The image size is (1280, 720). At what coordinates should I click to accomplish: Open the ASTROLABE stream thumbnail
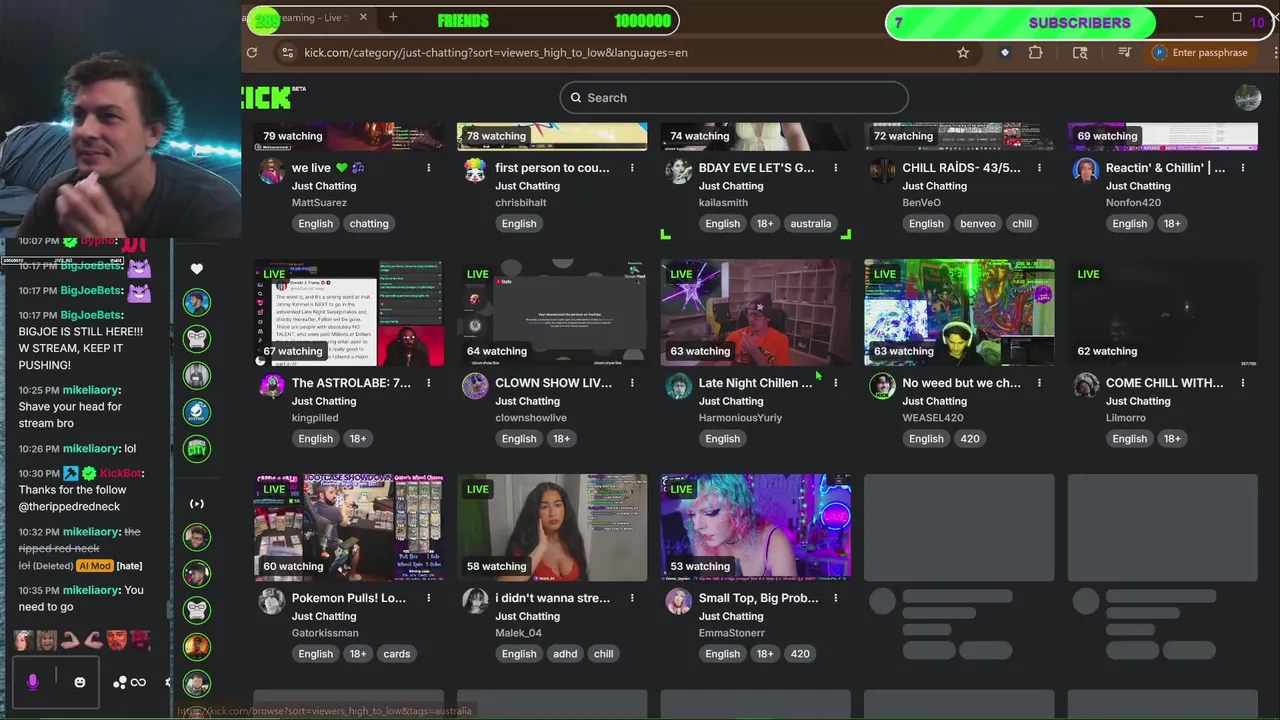(x=349, y=313)
